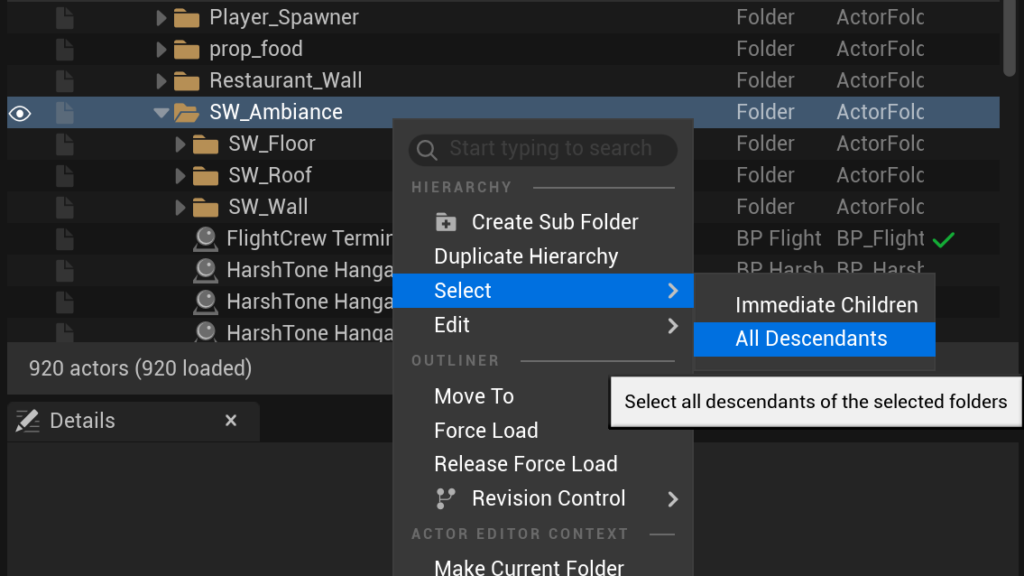Click the Create Sub Folder plus-folder icon
The image size is (1024, 576).
click(x=446, y=222)
